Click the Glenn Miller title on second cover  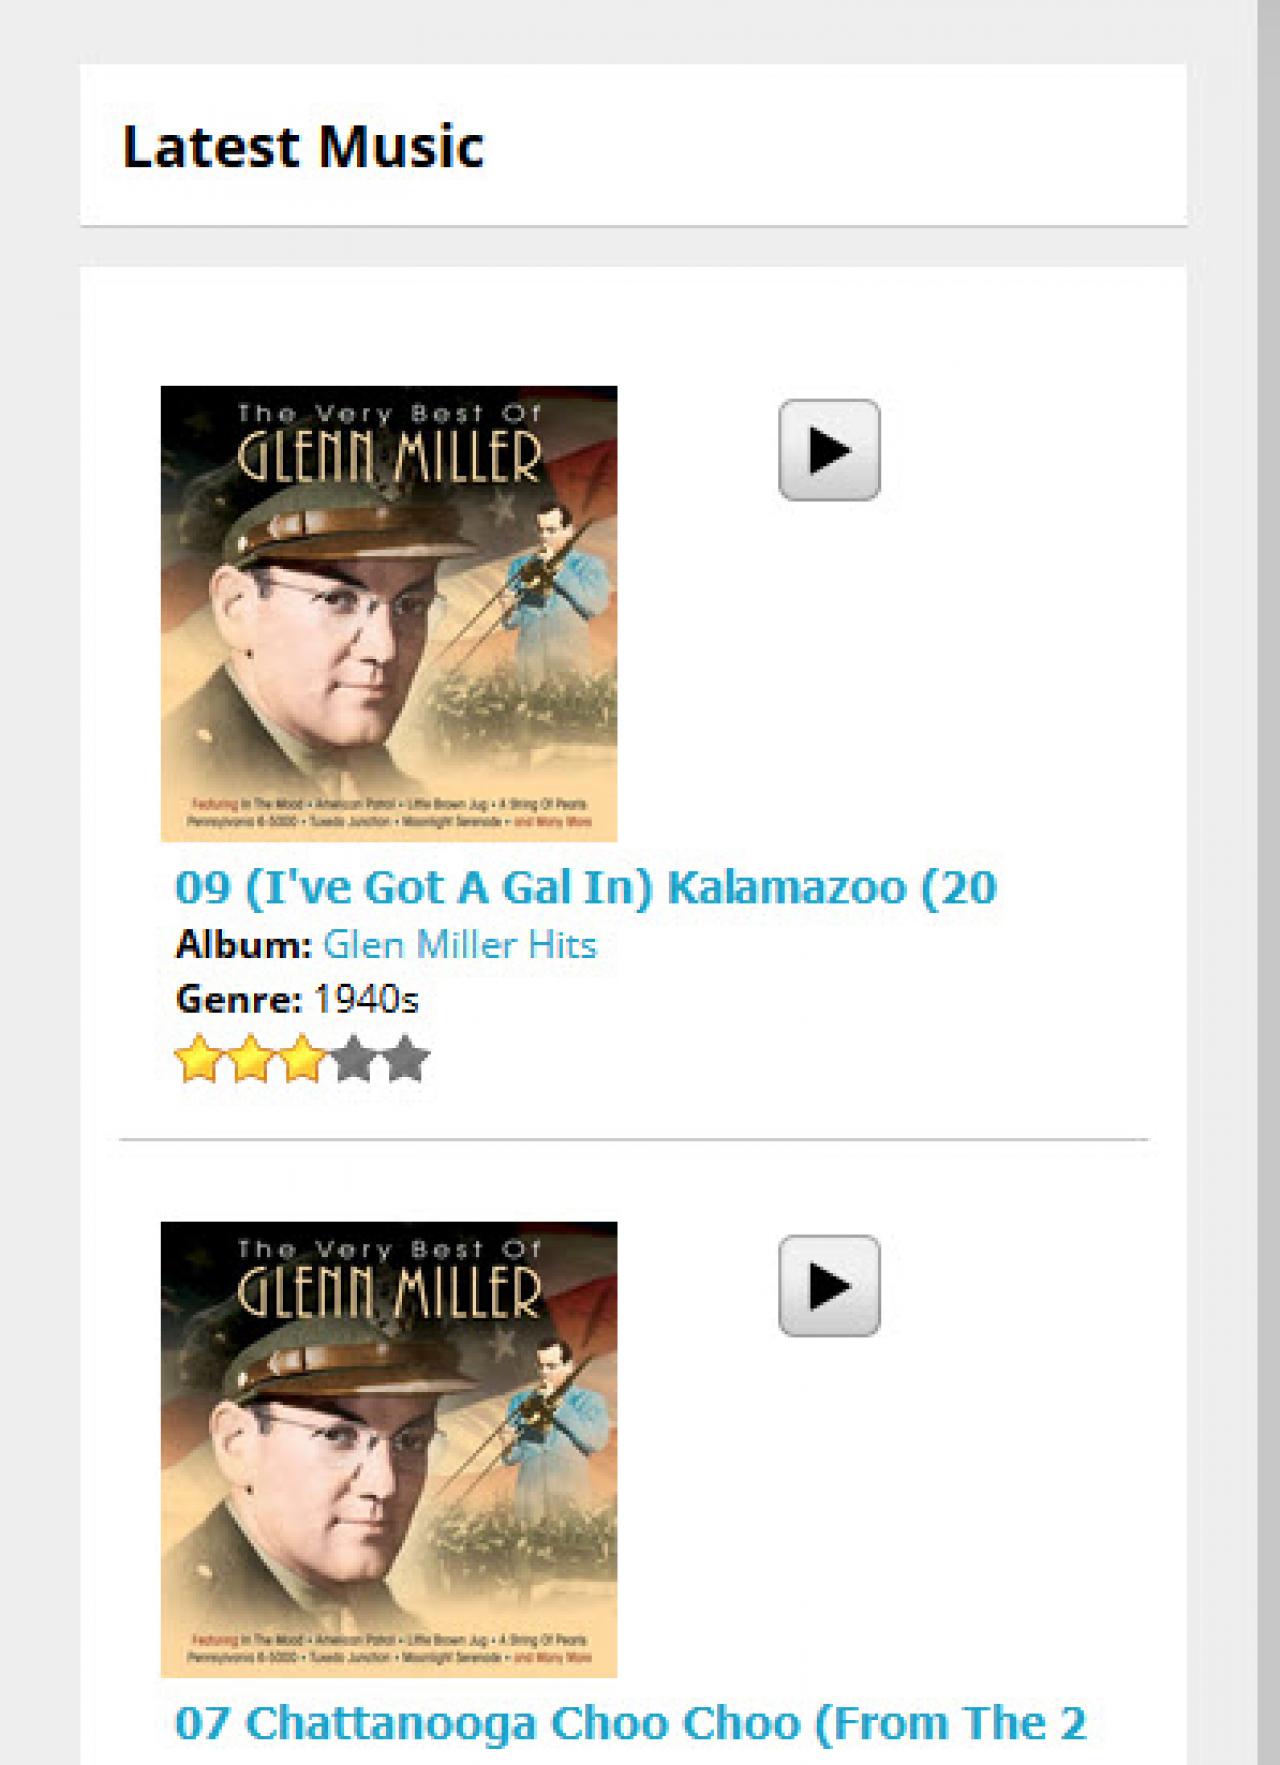coord(389,1291)
